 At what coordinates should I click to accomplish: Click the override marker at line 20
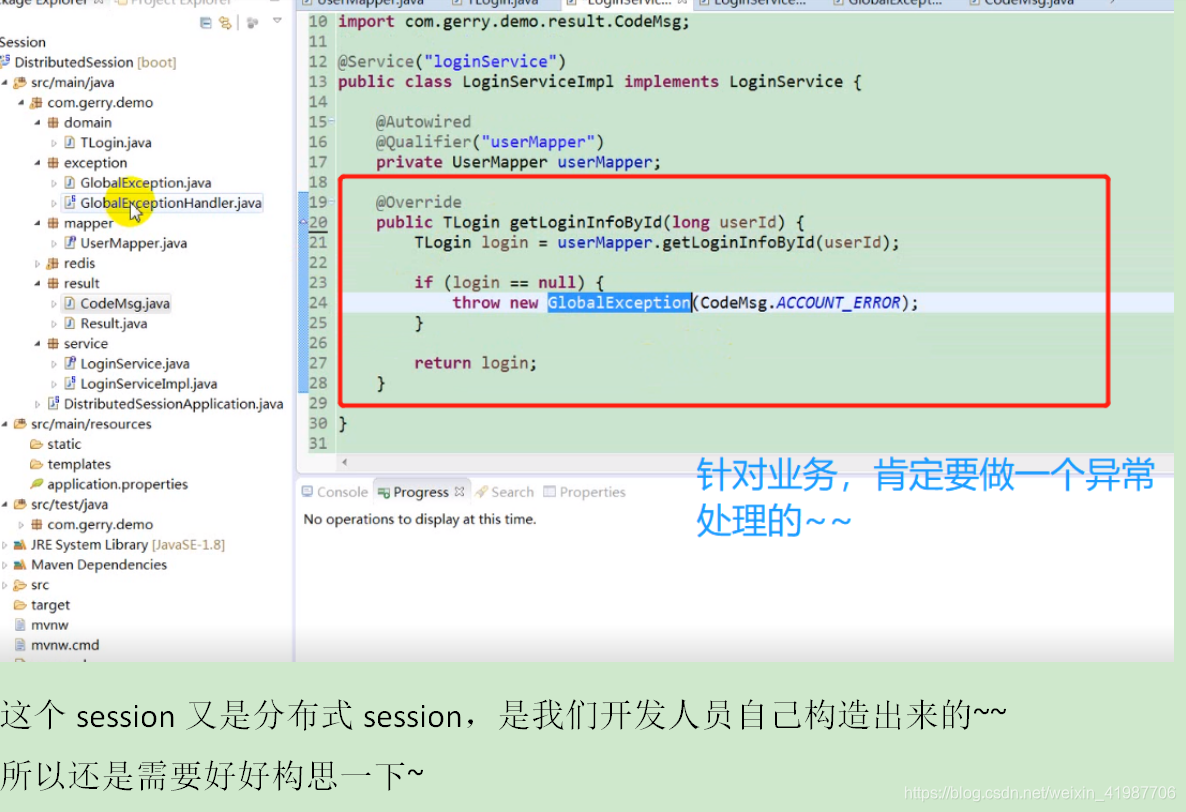pos(303,222)
